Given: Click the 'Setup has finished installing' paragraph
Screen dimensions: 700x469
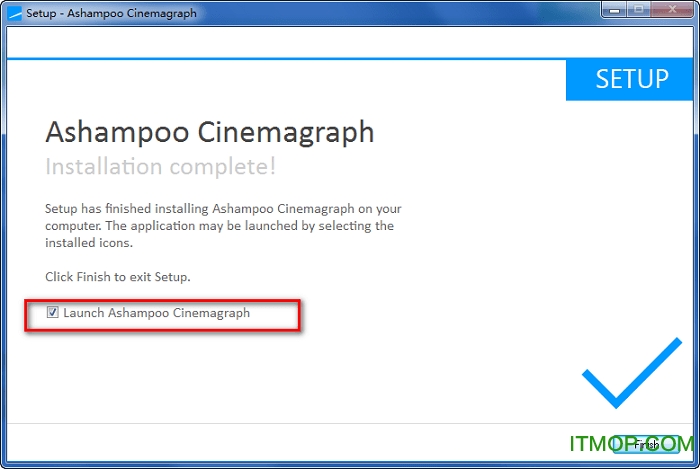Looking at the screenshot, I should [x=223, y=226].
